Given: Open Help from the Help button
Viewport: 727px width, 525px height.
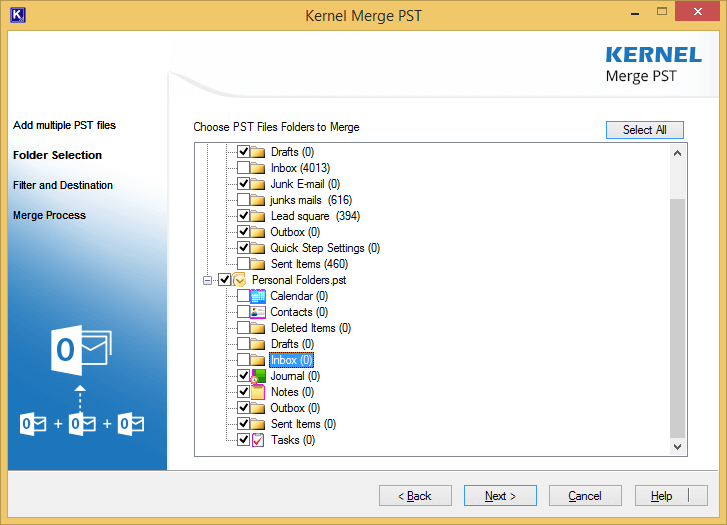Looking at the screenshot, I should point(671,496).
